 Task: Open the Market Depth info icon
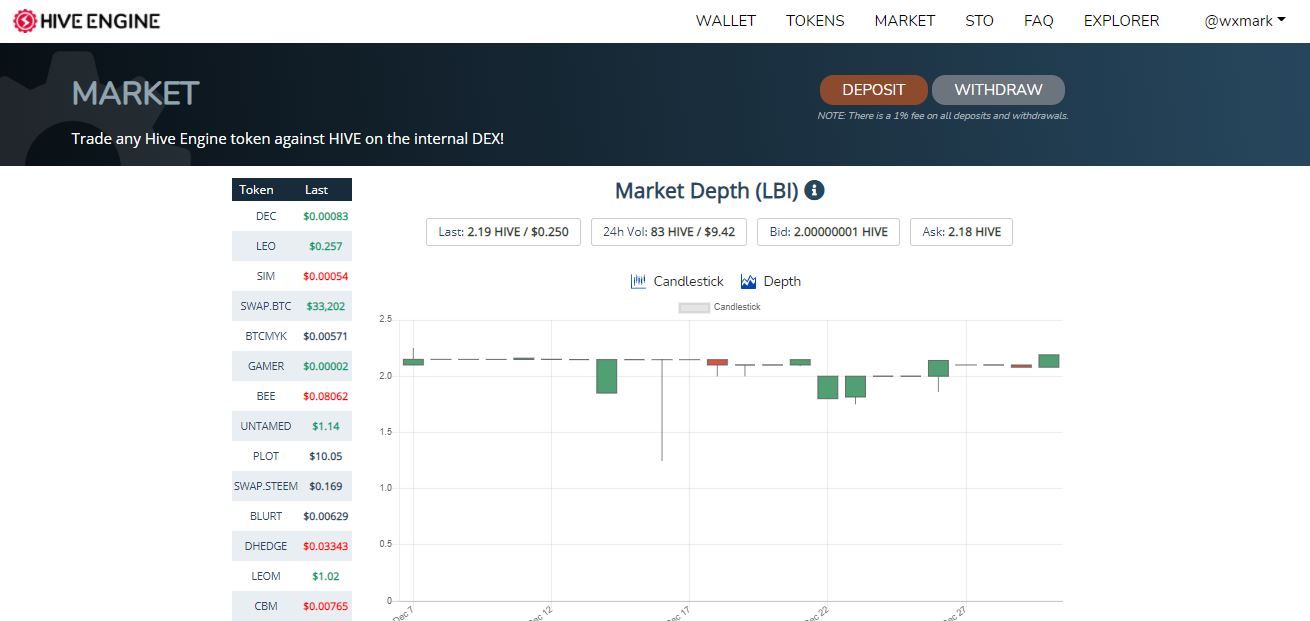click(x=815, y=190)
